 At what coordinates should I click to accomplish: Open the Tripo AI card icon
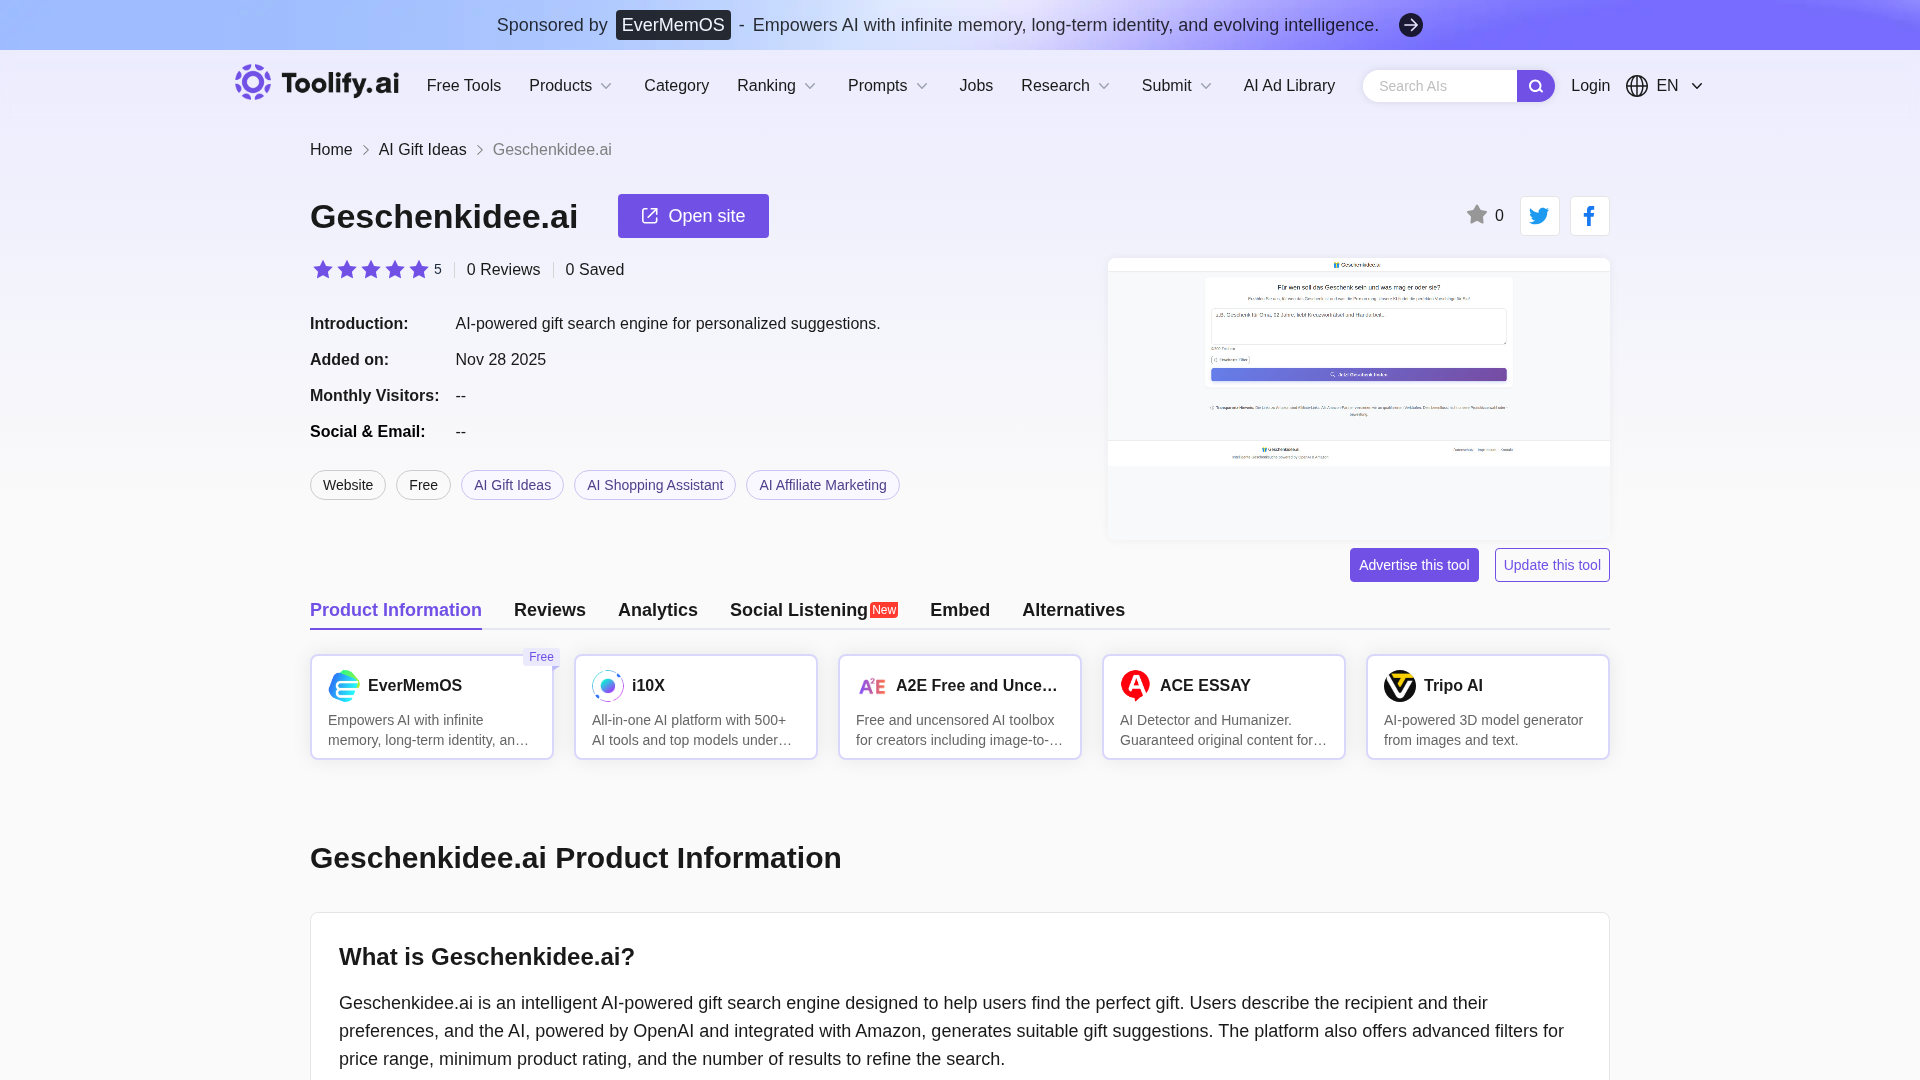[1399, 686]
